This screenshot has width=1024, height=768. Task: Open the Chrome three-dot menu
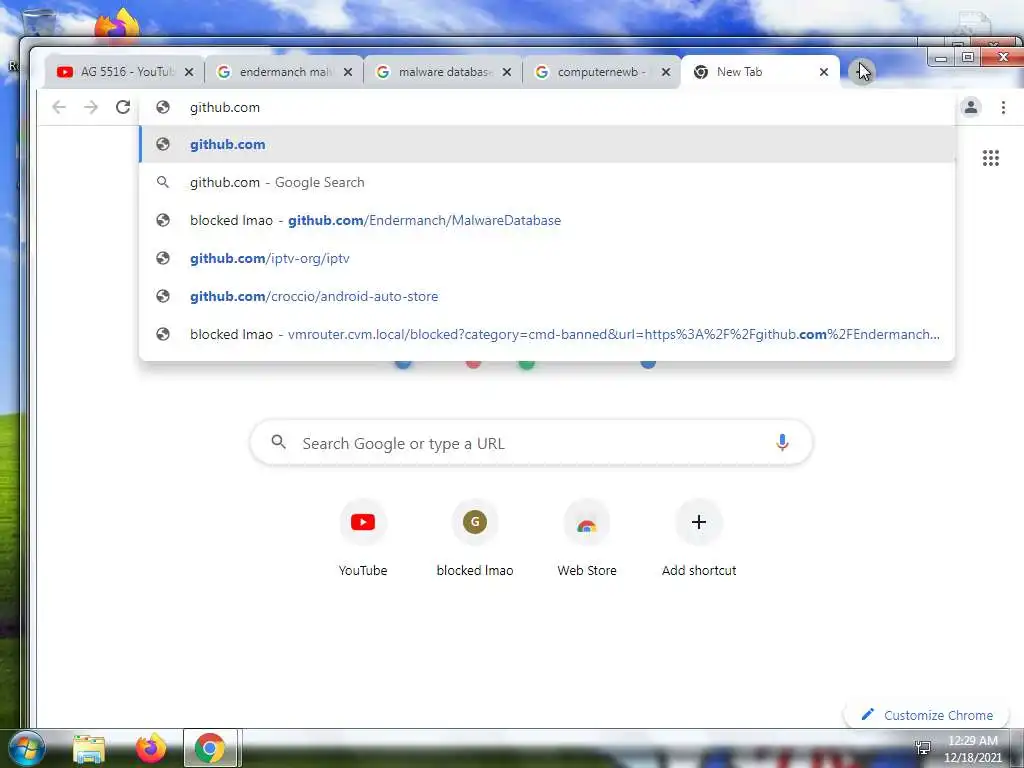tap(1003, 107)
